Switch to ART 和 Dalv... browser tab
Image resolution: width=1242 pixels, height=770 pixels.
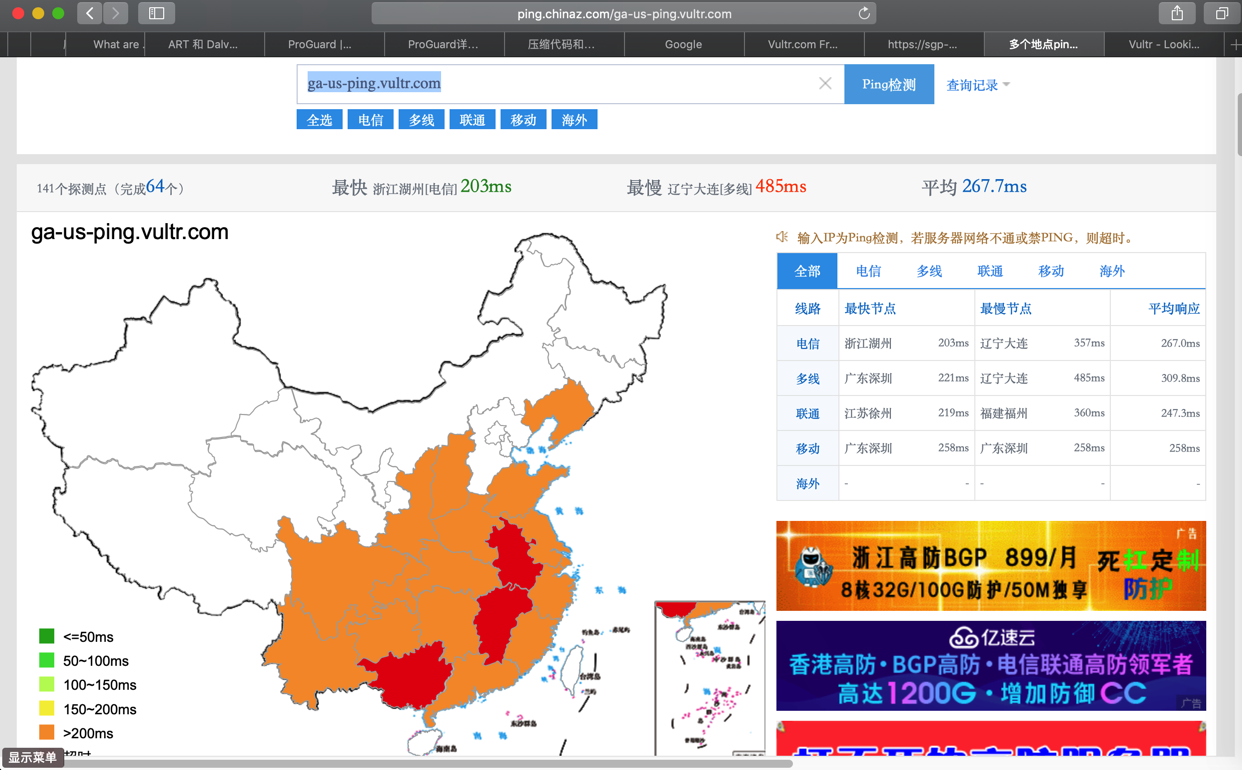click(204, 44)
